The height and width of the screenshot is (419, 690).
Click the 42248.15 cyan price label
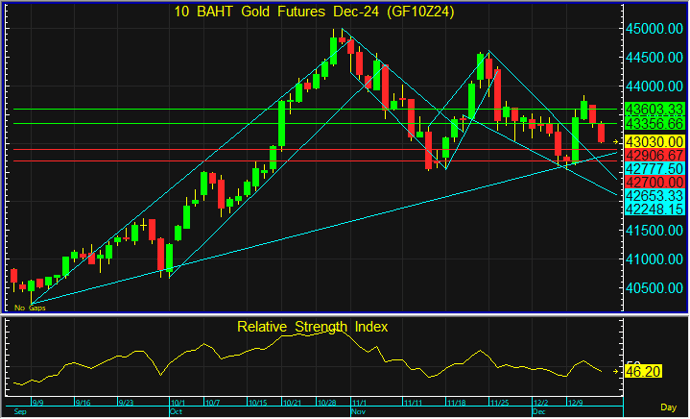(653, 210)
